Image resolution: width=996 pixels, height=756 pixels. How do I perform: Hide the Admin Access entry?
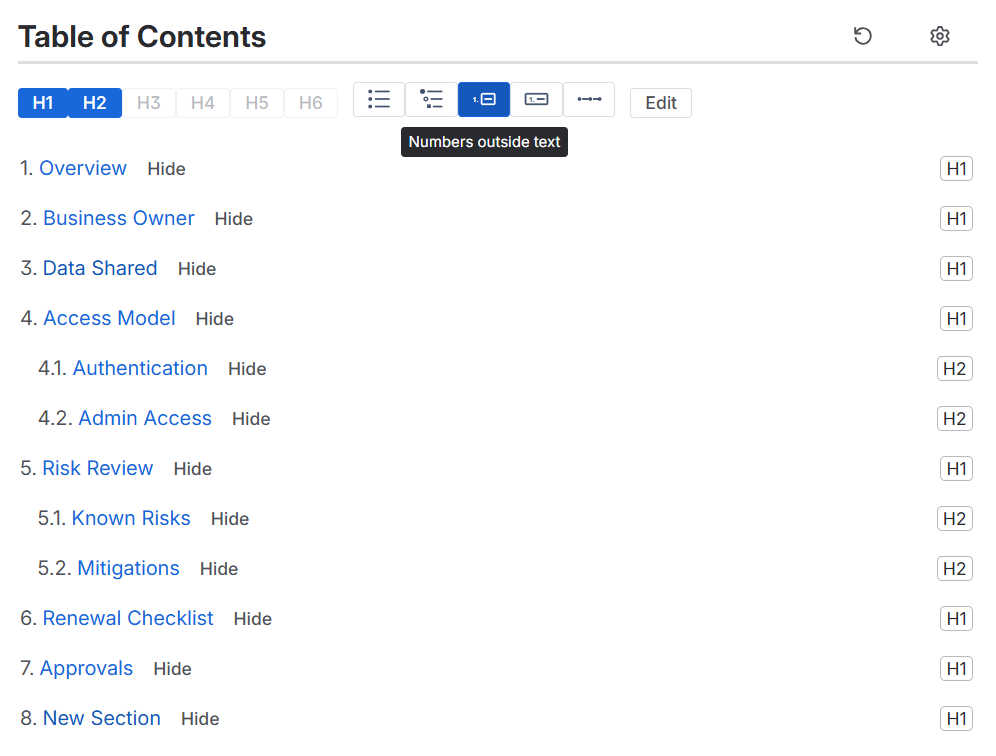[x=251, y=419]
